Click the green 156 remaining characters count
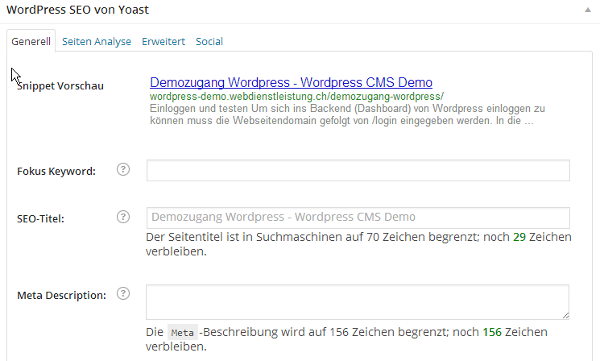Image resolution: width=600 pixels, height=361 pixels. [x=492, y=332]
